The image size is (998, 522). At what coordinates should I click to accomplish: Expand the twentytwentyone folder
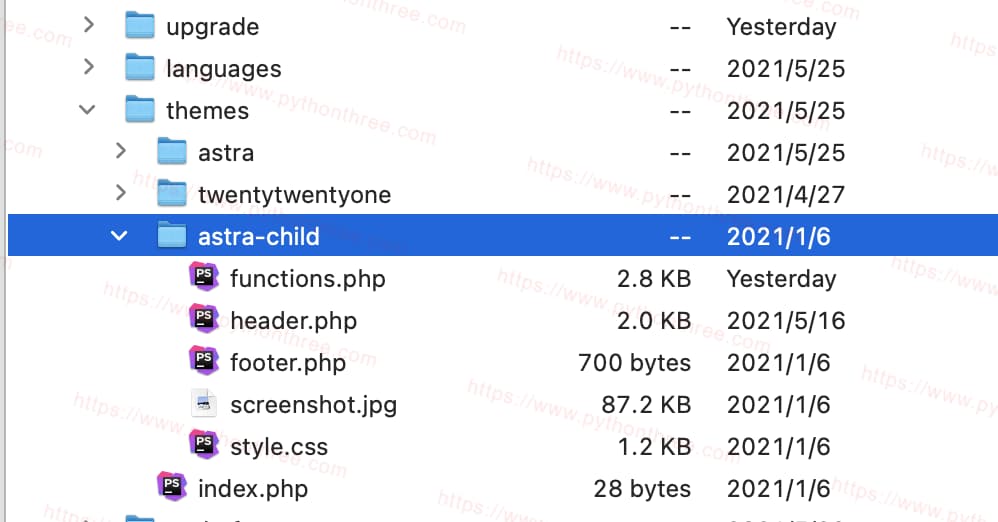[121, 193]
